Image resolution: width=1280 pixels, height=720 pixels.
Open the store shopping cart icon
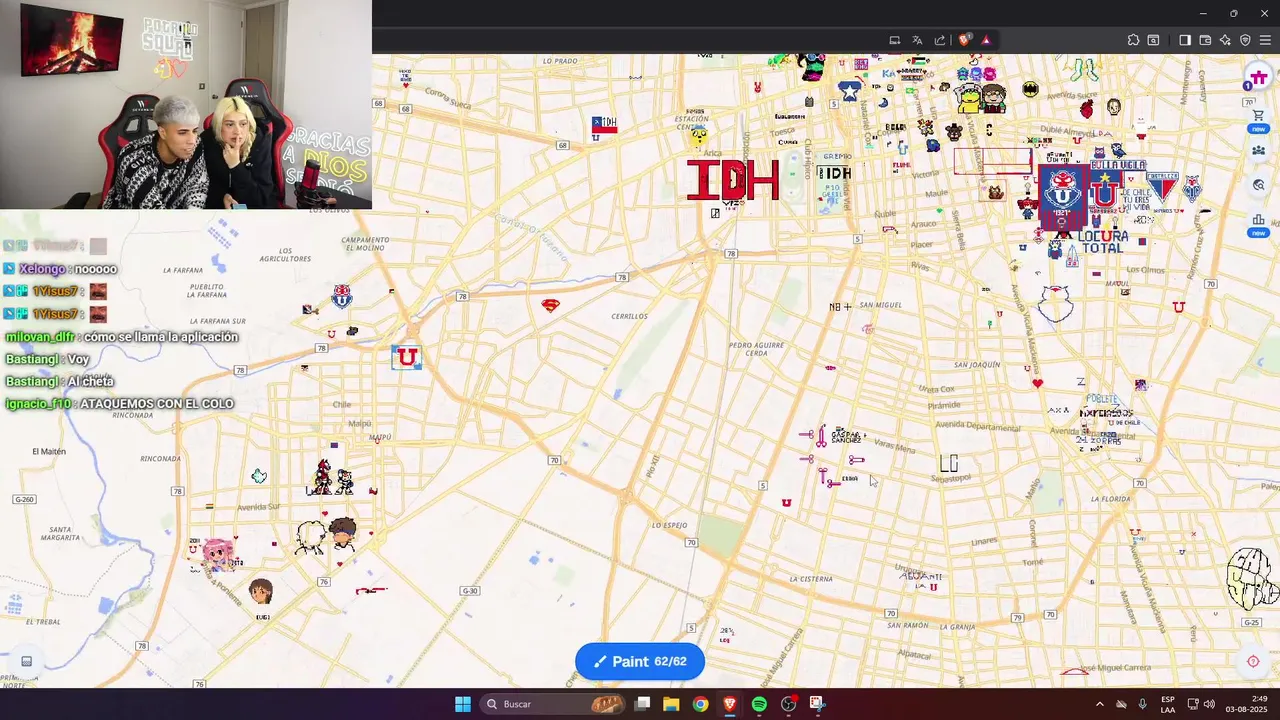click(x=1258, y=116)
